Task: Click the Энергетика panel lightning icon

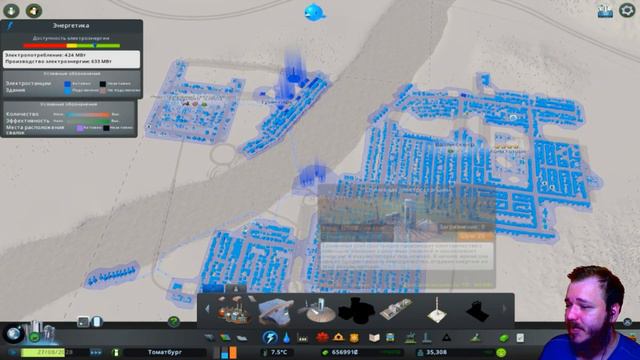Action: tap(10, 26)
